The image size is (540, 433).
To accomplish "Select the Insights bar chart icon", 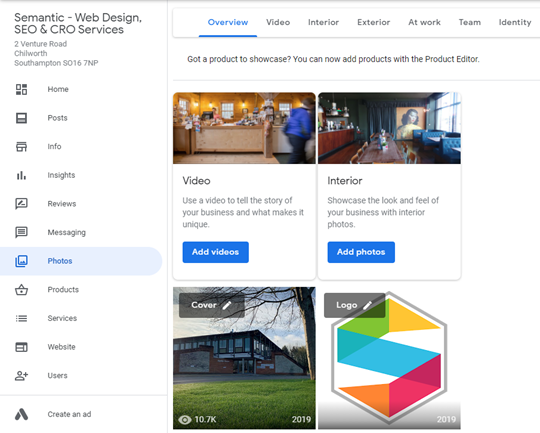I will pyautogui.click(x=21, y=175).
